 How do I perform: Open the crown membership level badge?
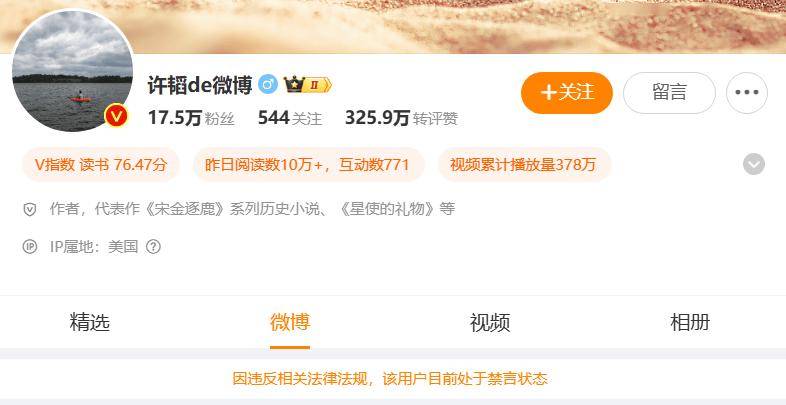(x=307, y=85)
